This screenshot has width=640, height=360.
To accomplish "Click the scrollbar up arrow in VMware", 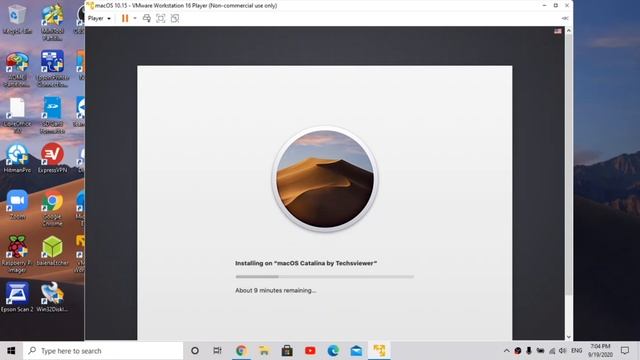I will (x=569, y=31).
